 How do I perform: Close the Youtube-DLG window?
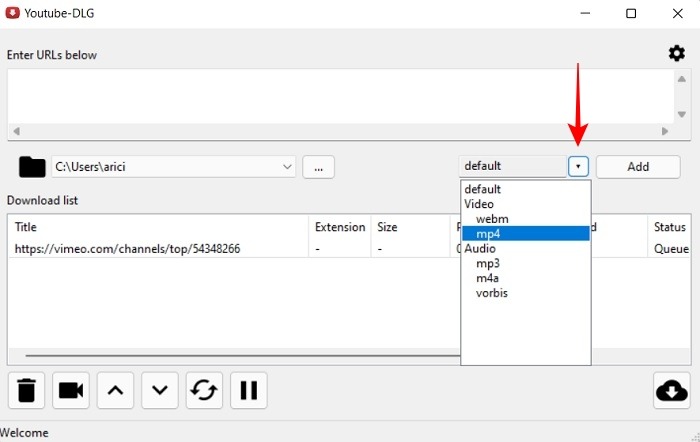(x=677, y=13)
